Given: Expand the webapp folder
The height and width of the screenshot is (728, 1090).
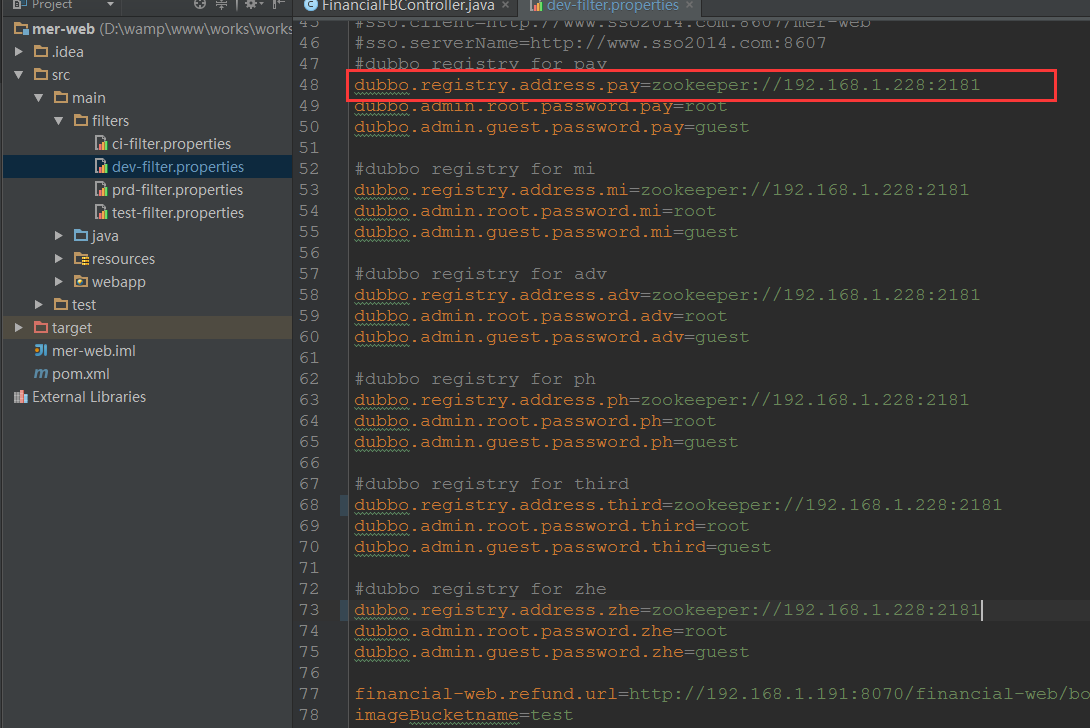Looking at the screenshot, I should tap(59, 282).
